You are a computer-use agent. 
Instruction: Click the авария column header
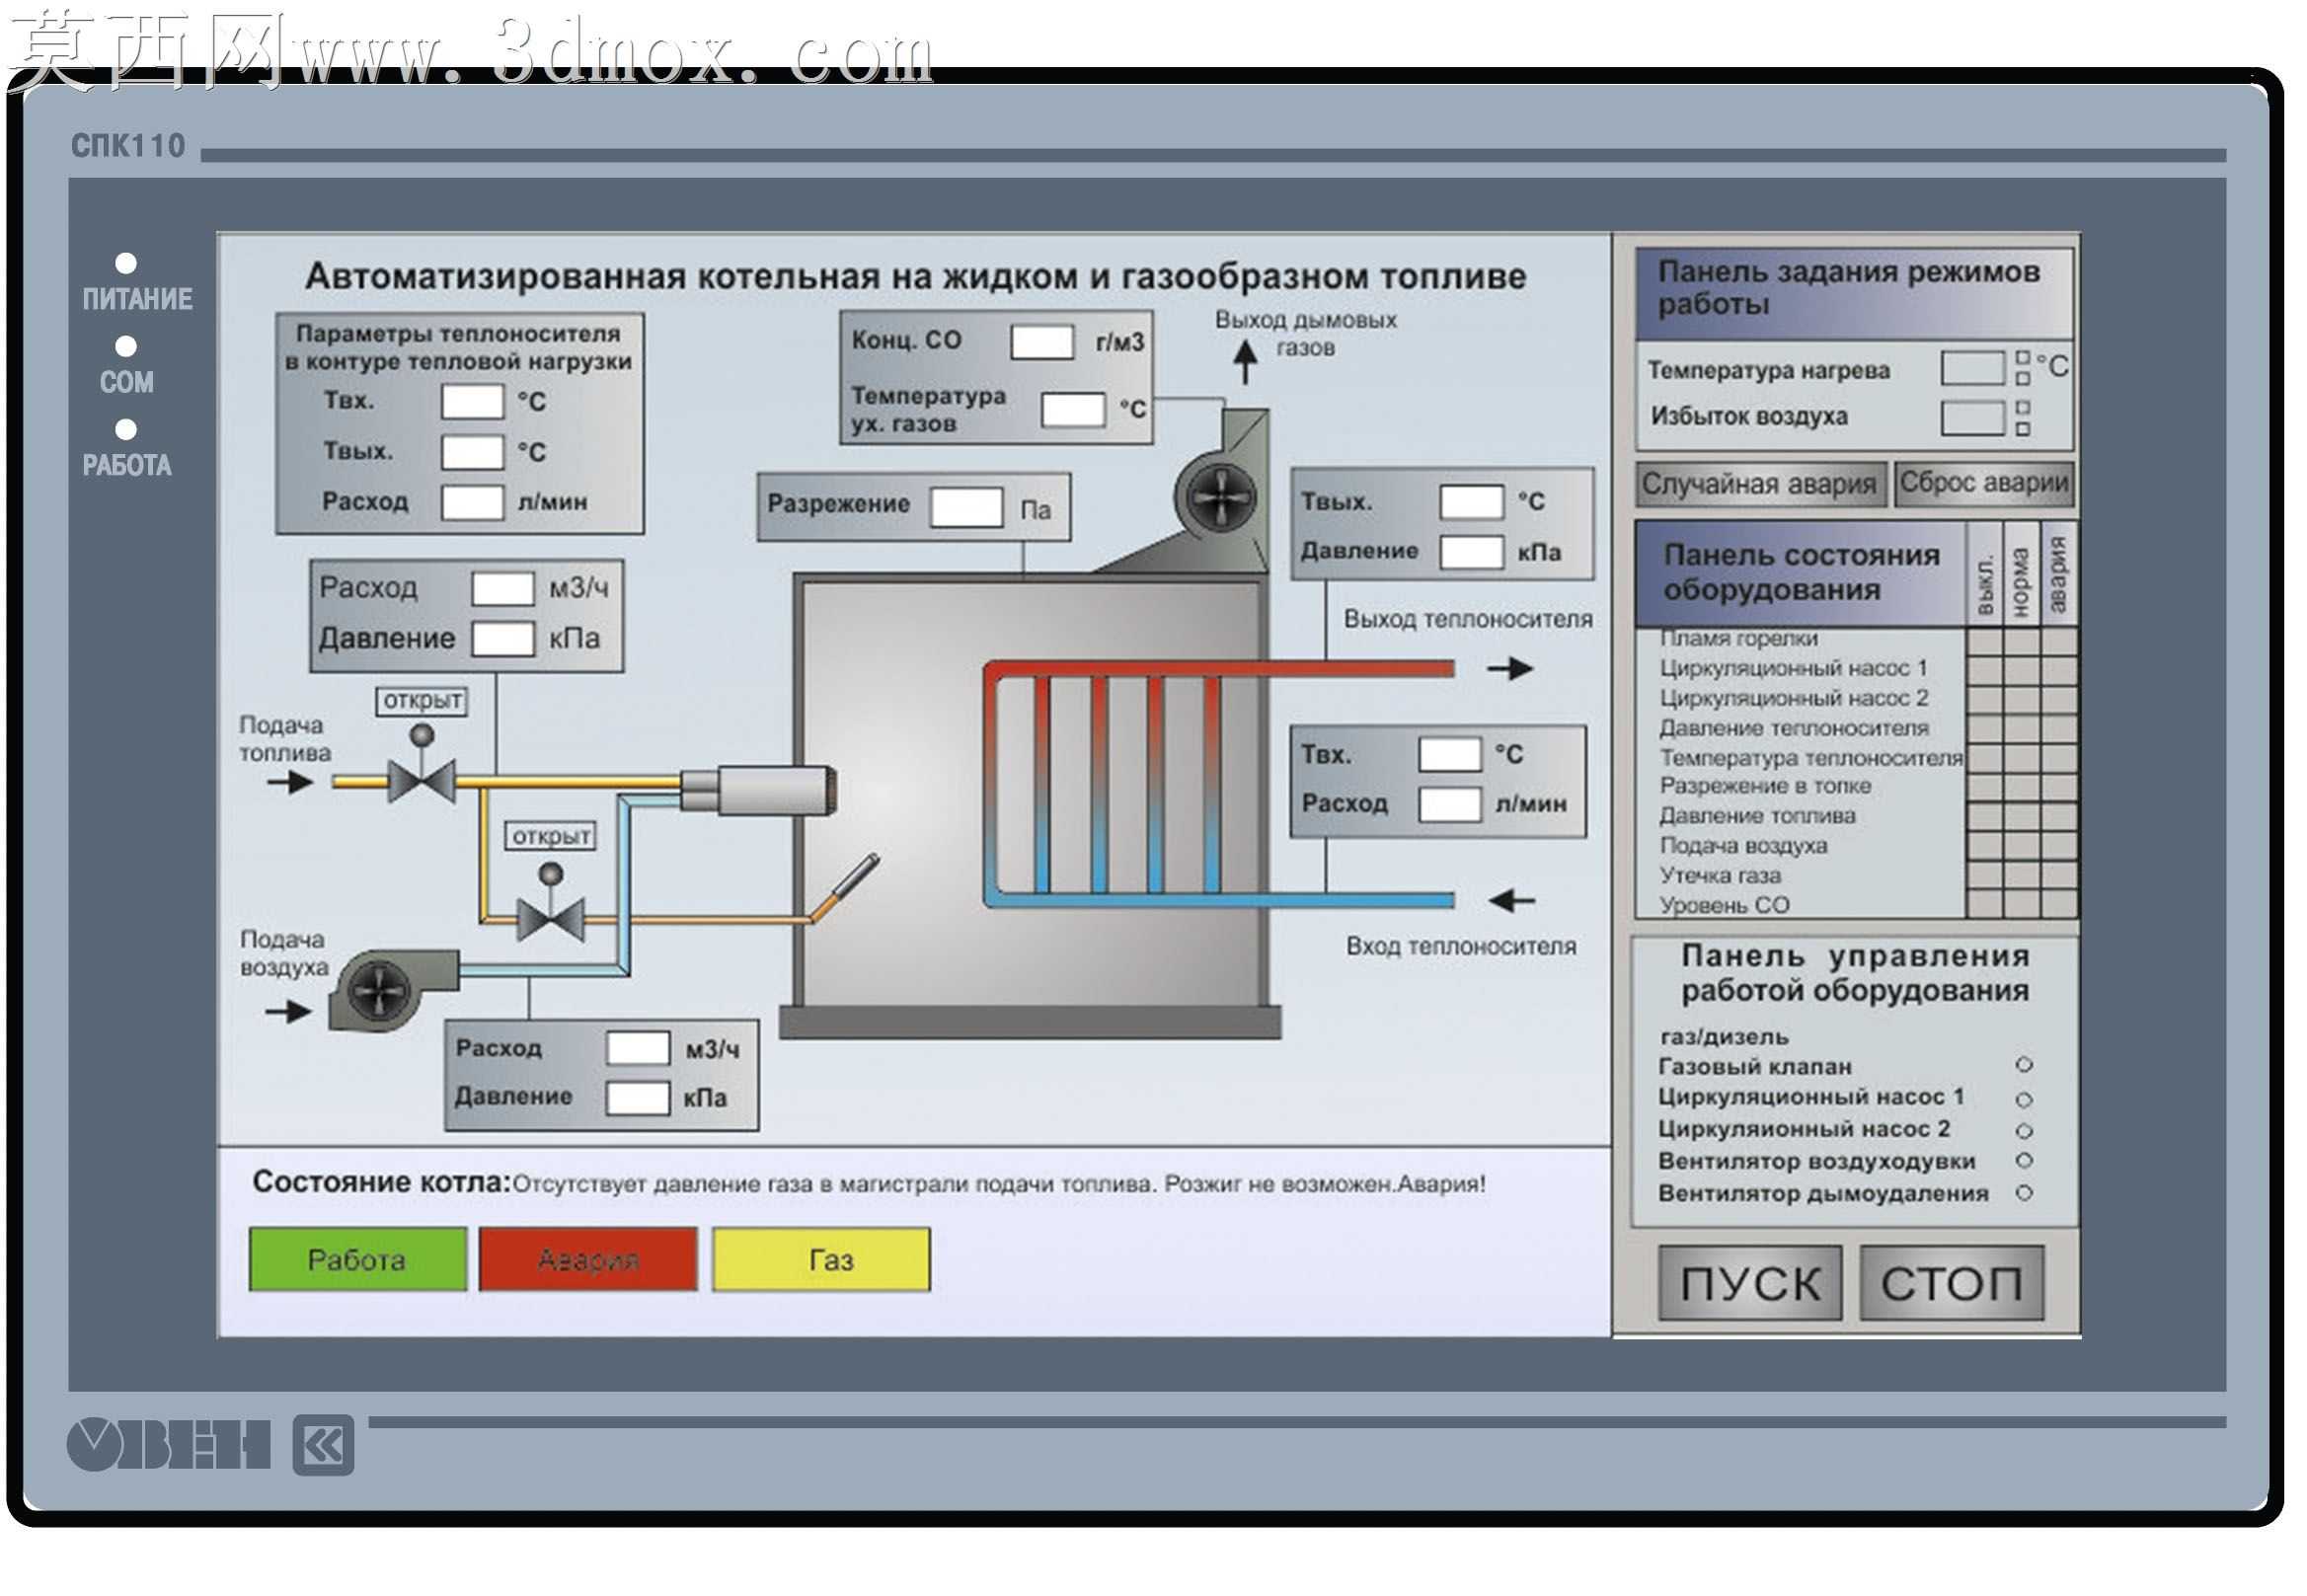[x=2058, y=575]
